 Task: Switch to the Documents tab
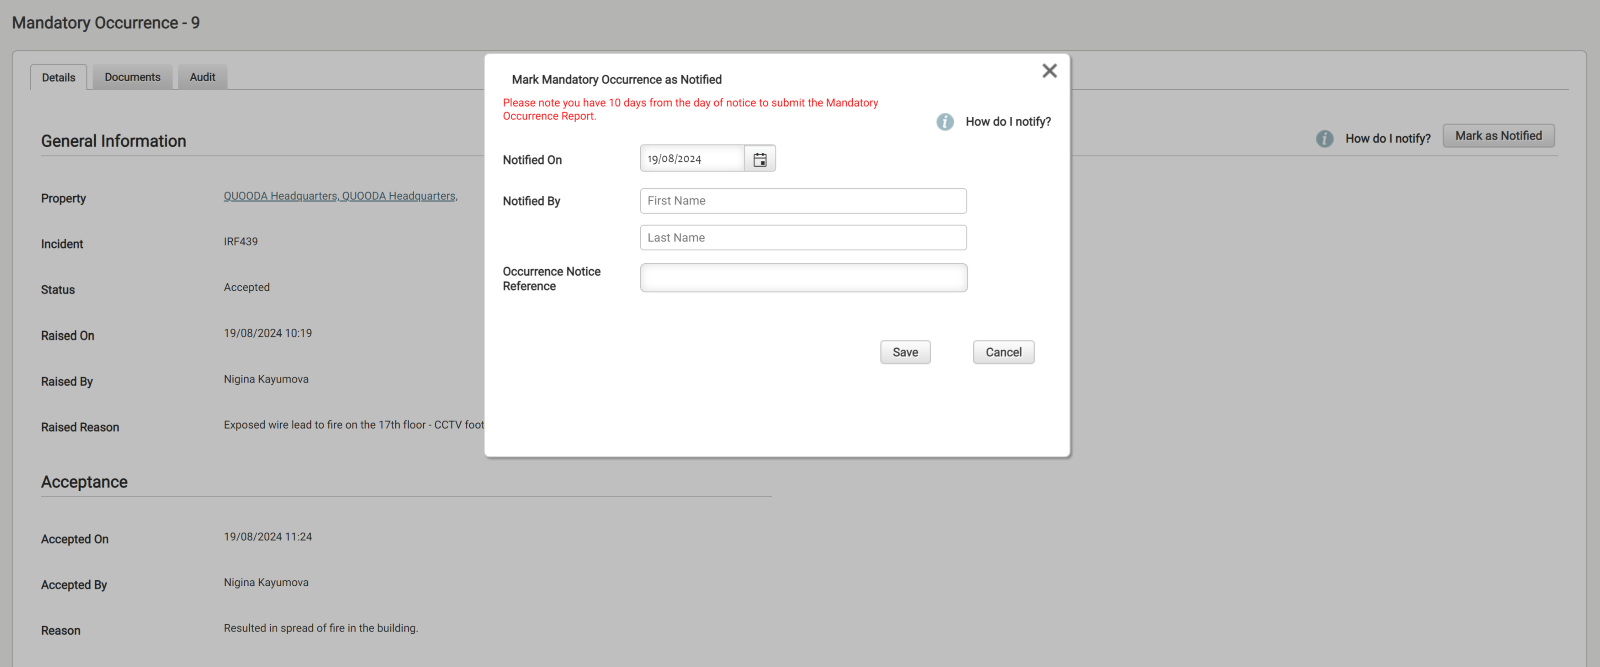[132, 77]
